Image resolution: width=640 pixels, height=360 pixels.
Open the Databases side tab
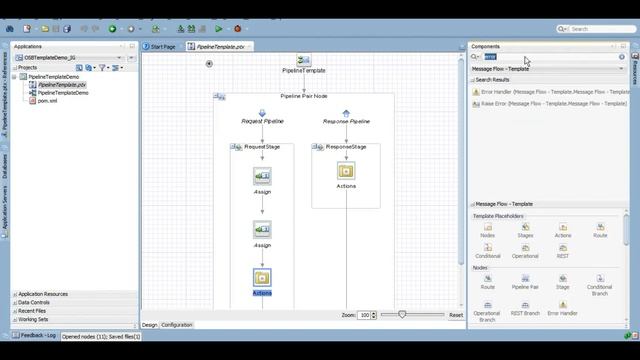click(4, 165)
